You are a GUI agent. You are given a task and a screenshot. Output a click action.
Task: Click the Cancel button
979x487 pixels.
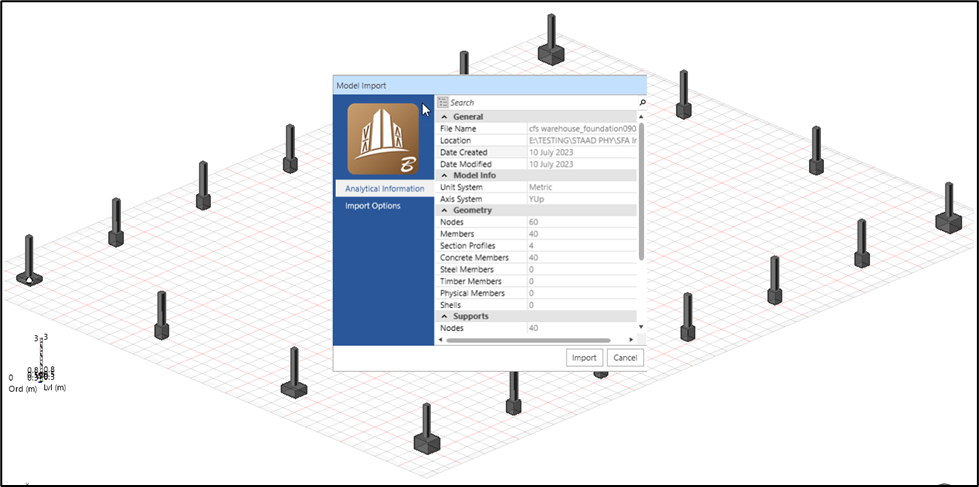tap(625, 358)
